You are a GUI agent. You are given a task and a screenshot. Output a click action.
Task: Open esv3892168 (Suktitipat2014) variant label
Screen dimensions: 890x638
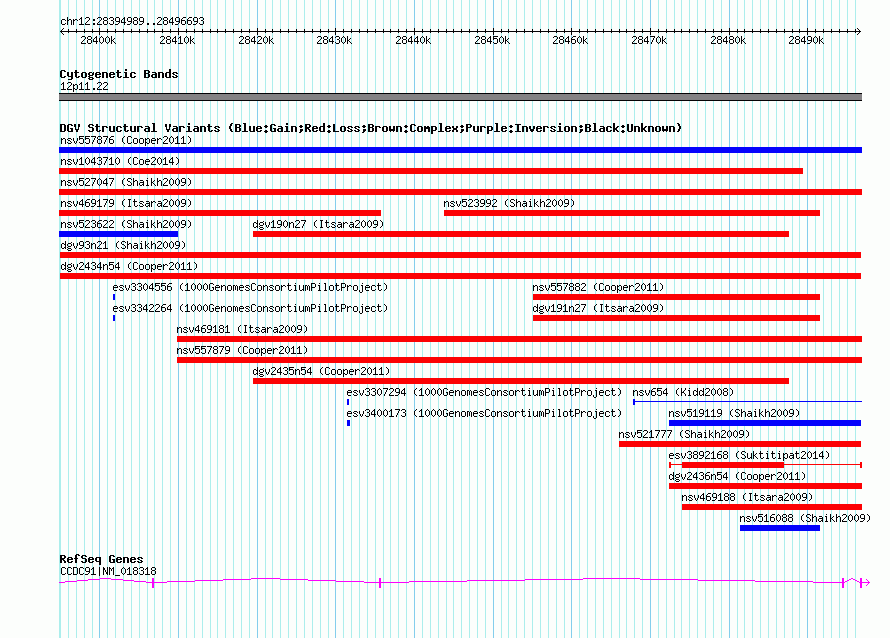click(749, 455)
